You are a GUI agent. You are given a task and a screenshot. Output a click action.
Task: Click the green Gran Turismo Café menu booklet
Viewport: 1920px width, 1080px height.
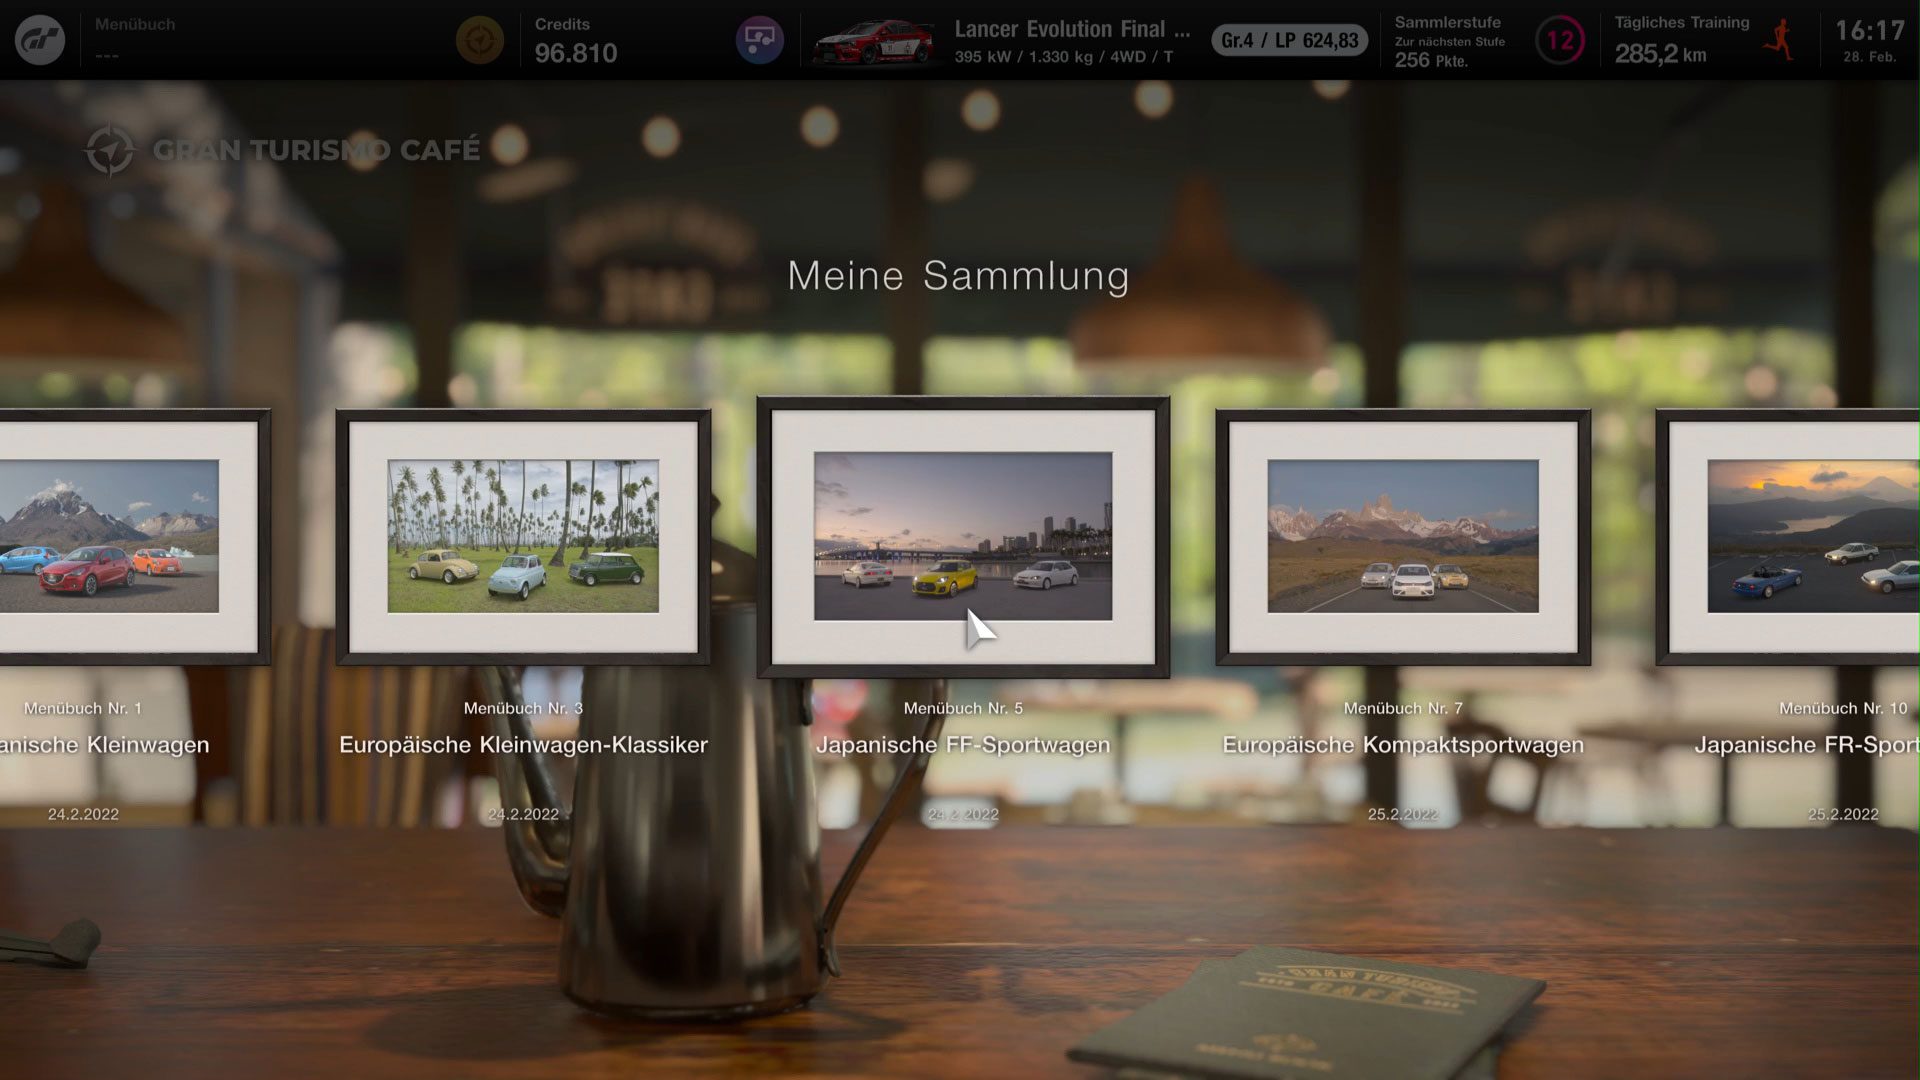[x=1310, y=1015]
